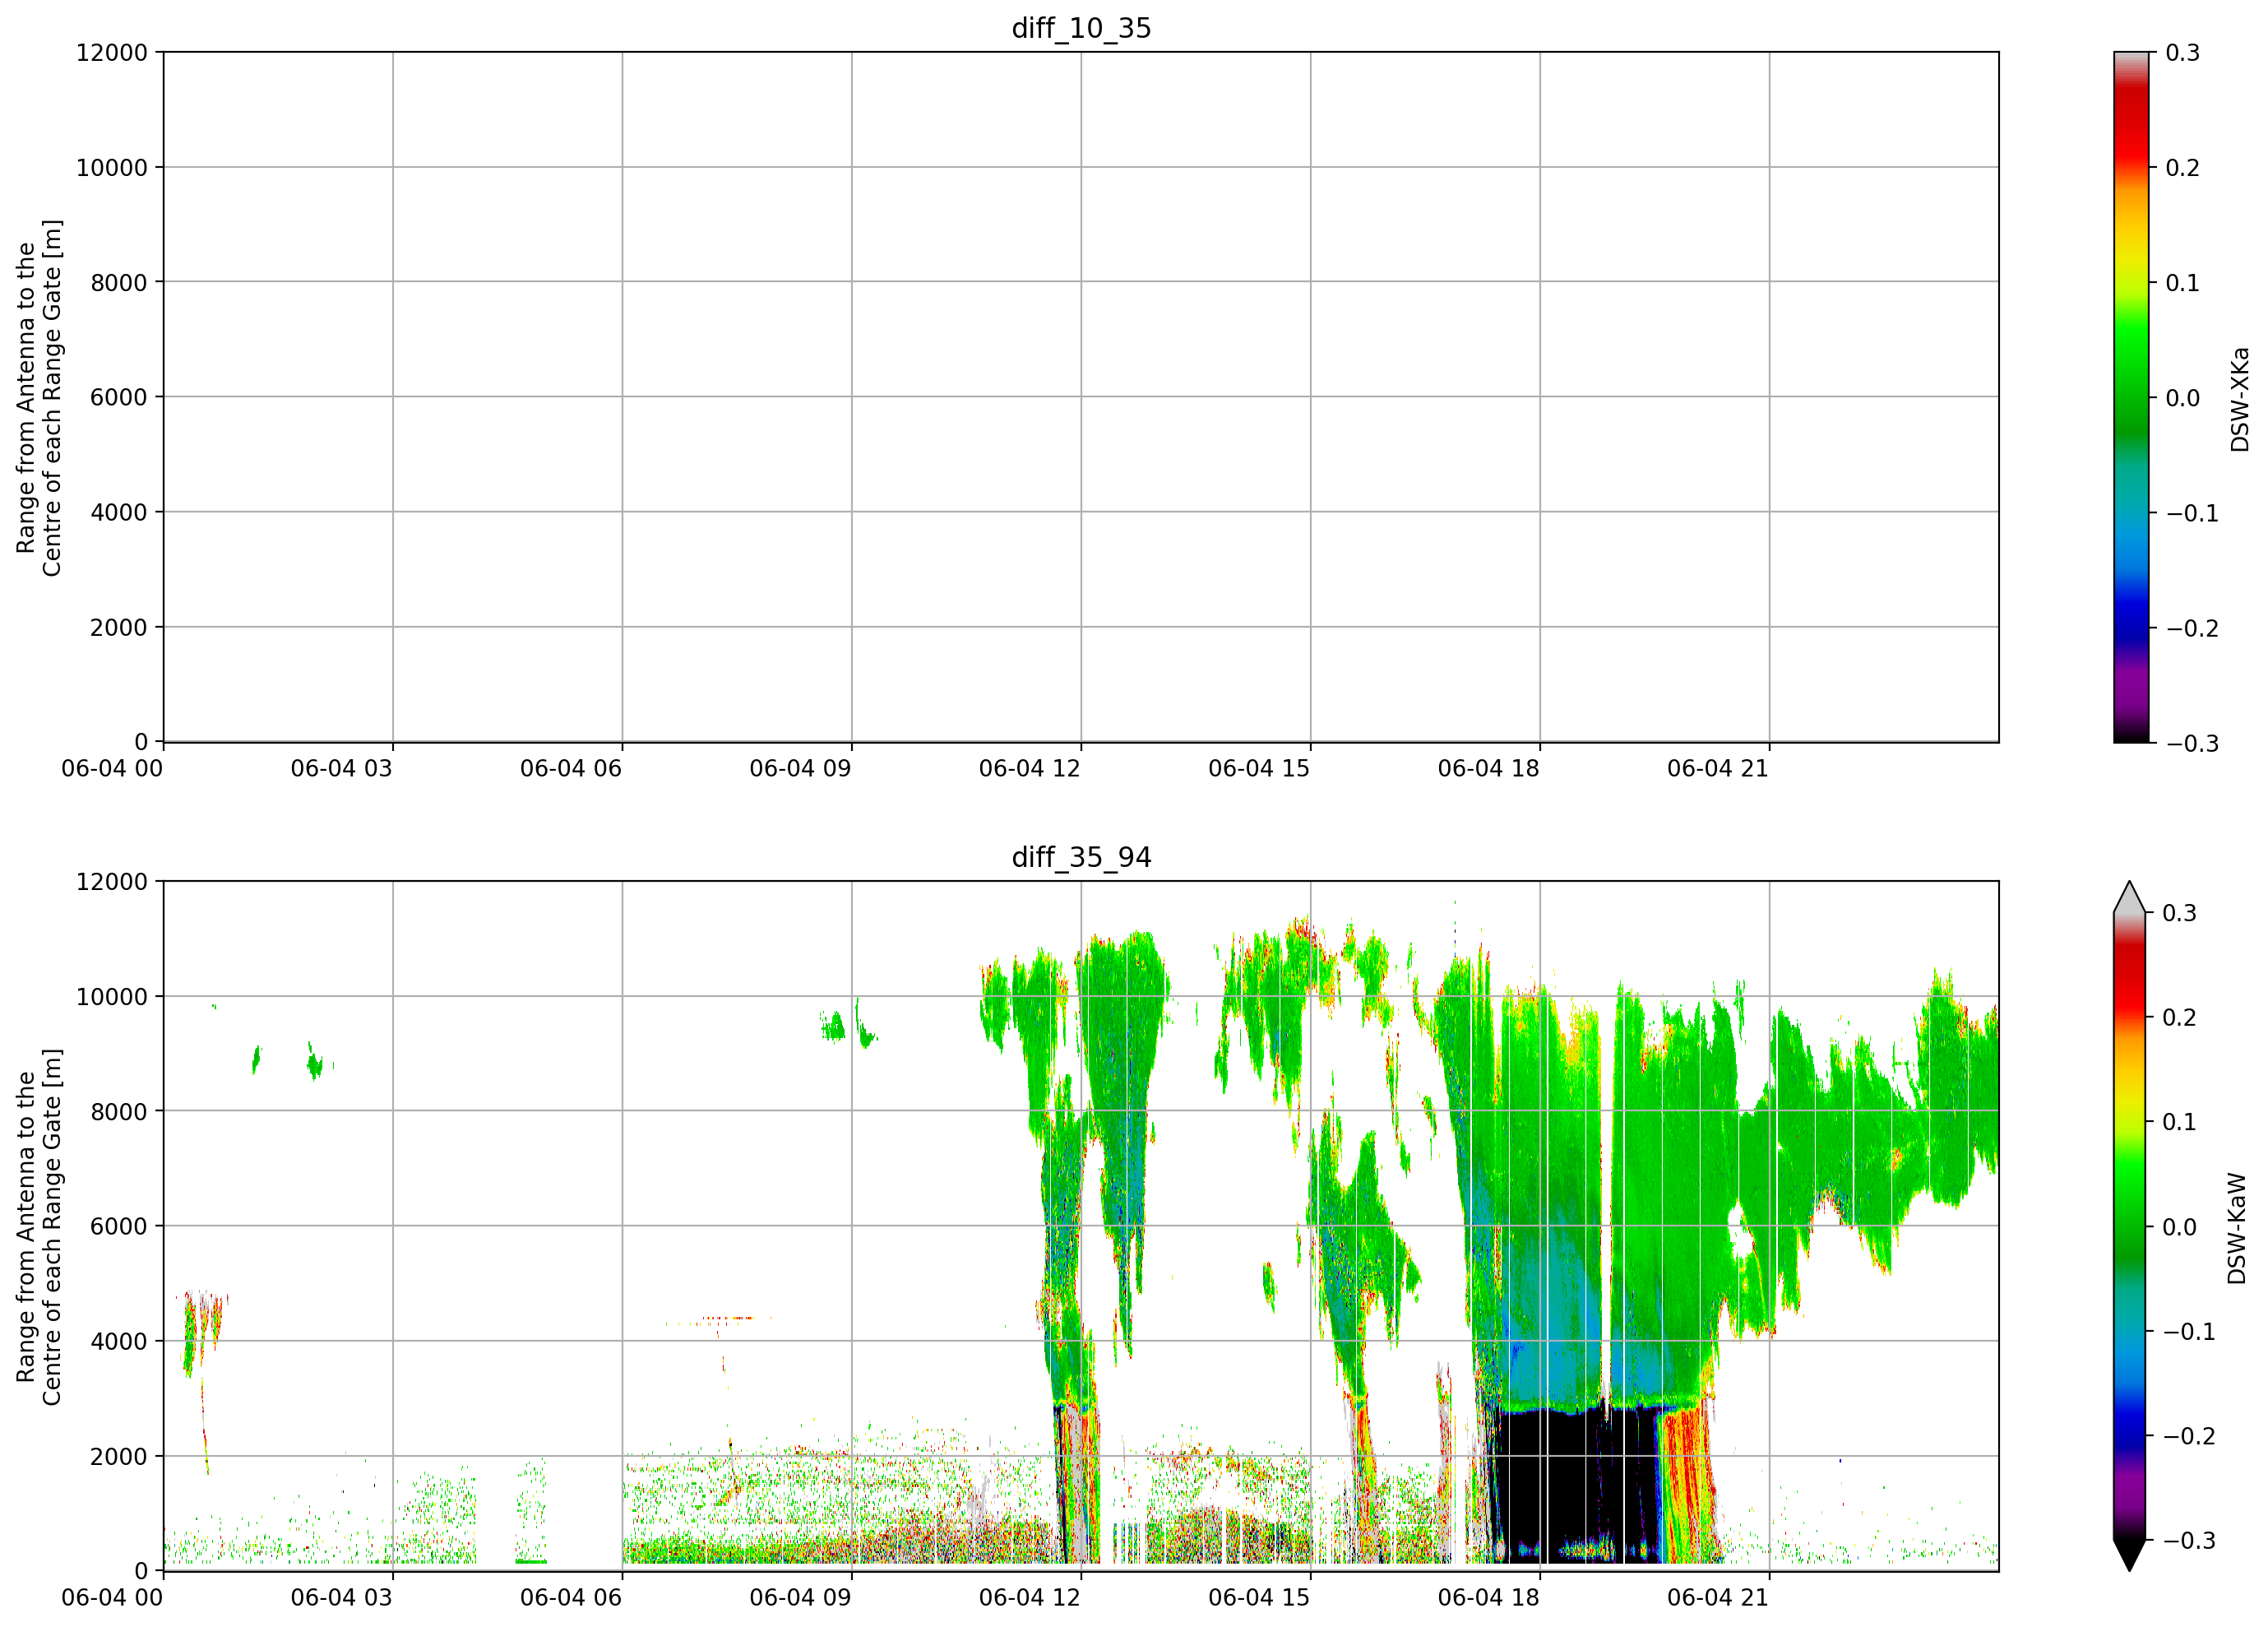Click the "diff_35_94" plot title
The image size is (2268, 1627).
point(1081,857)
